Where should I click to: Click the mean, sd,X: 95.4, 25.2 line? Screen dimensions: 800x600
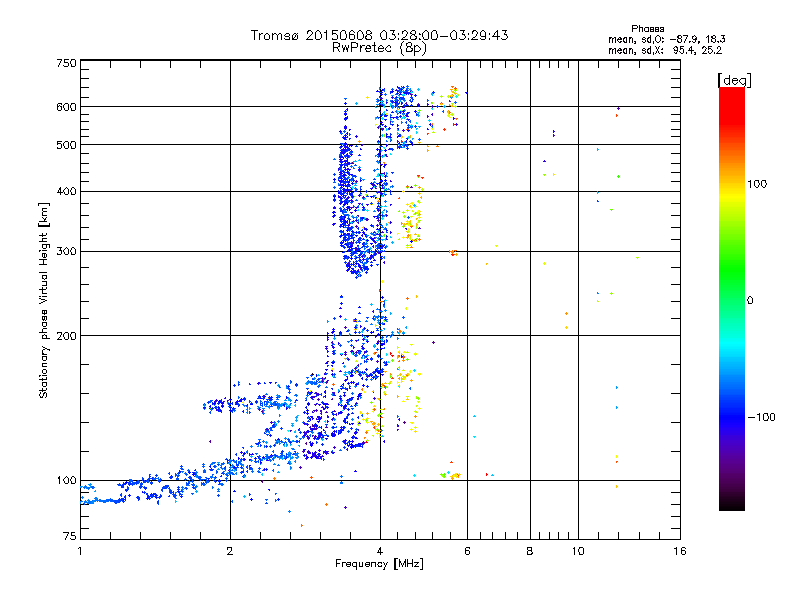665,50
